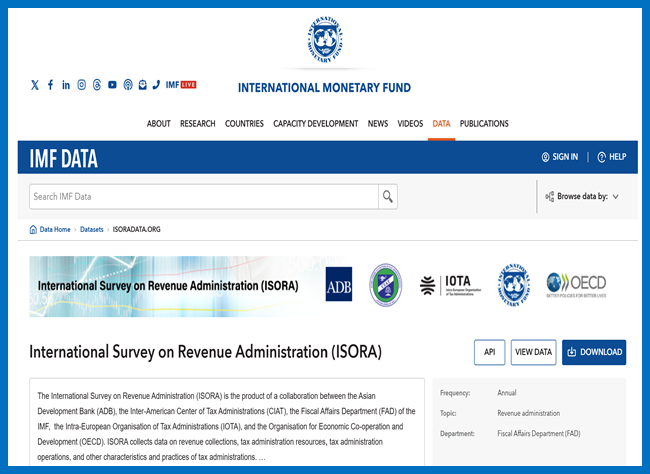Click the Data Home breadcrumb icon
The width and height of the screenshot is (650, 474).
[x=33, y=229]
